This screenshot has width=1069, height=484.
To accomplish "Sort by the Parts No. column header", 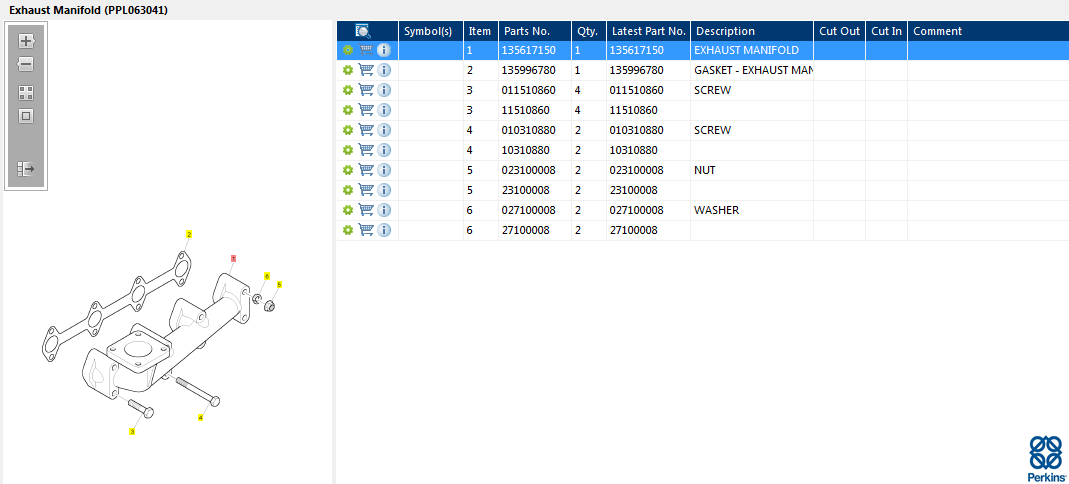I will (x=534, y=31).
